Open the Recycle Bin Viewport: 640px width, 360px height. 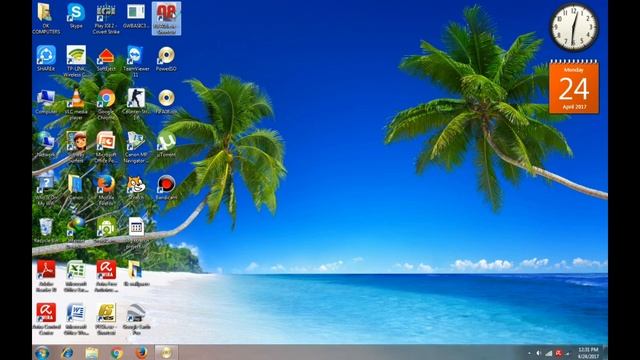[46, 231]
